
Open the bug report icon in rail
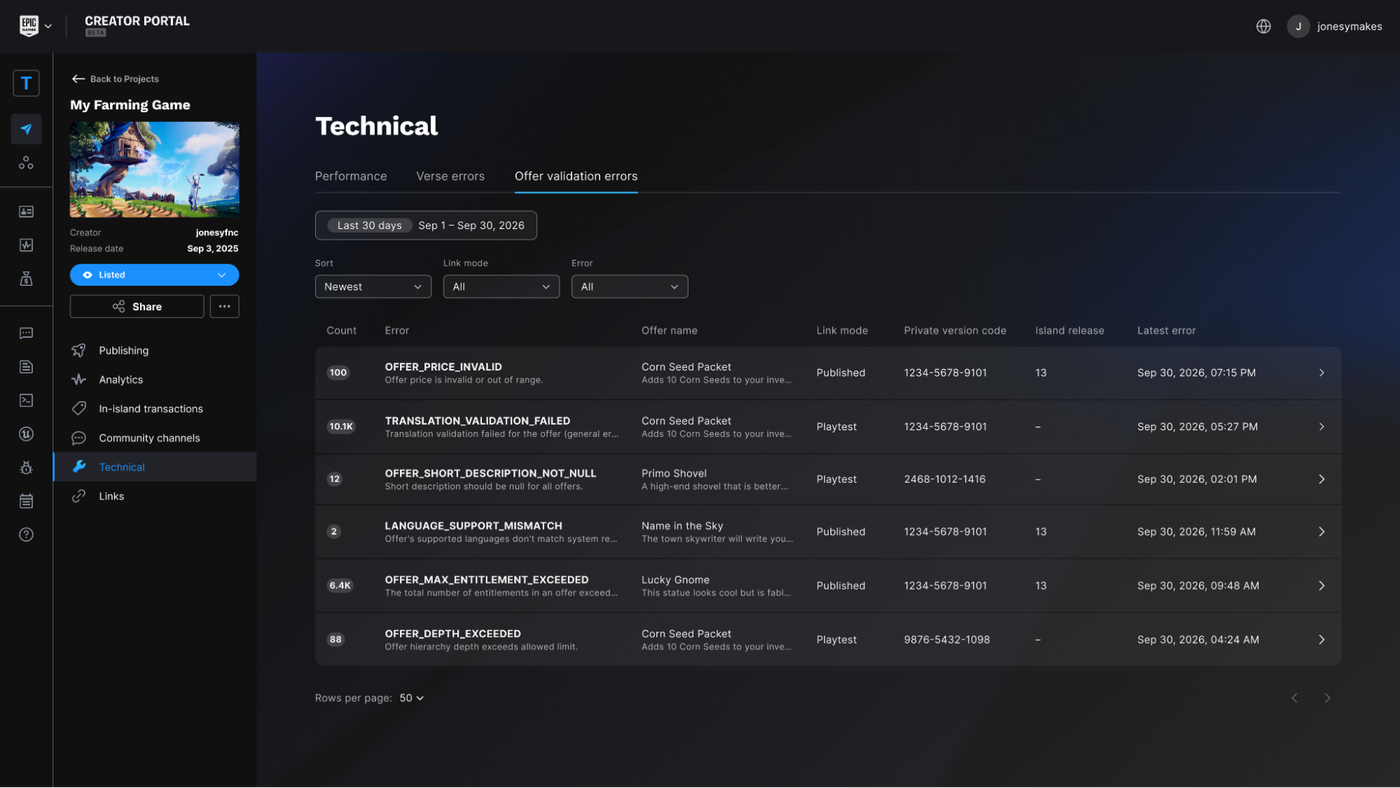coord(26,468)
